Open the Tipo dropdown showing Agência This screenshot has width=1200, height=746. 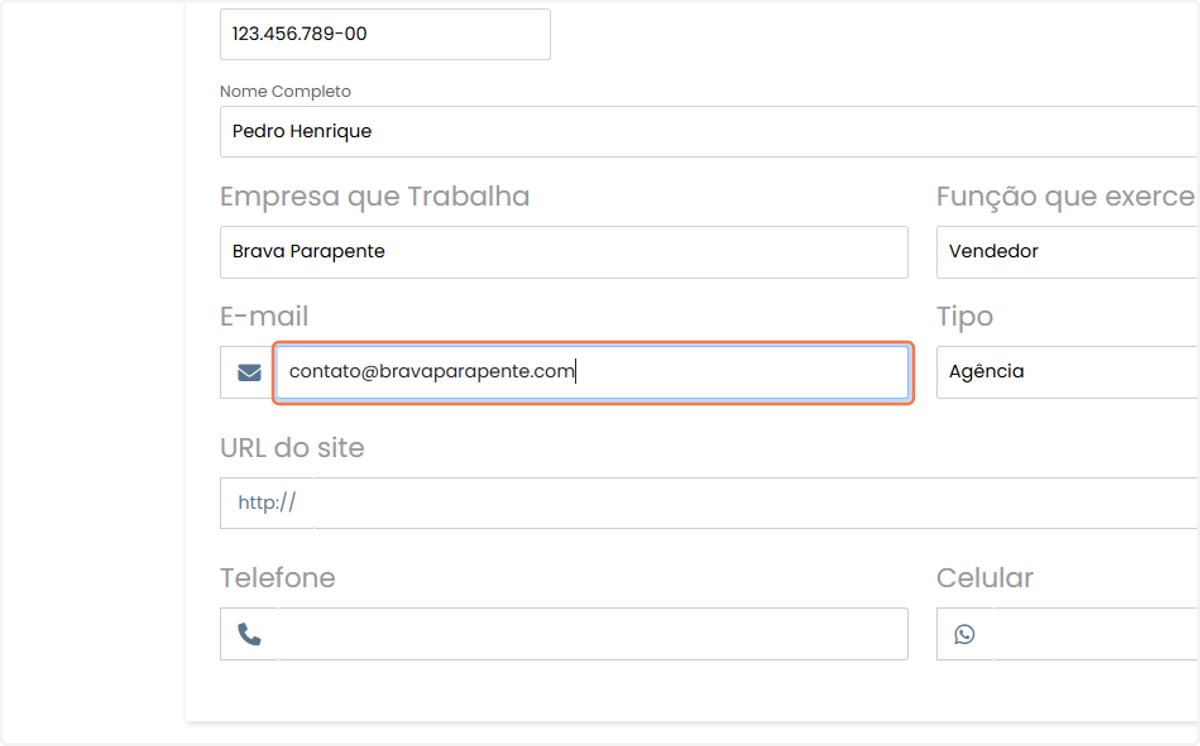click(1068, 372)
